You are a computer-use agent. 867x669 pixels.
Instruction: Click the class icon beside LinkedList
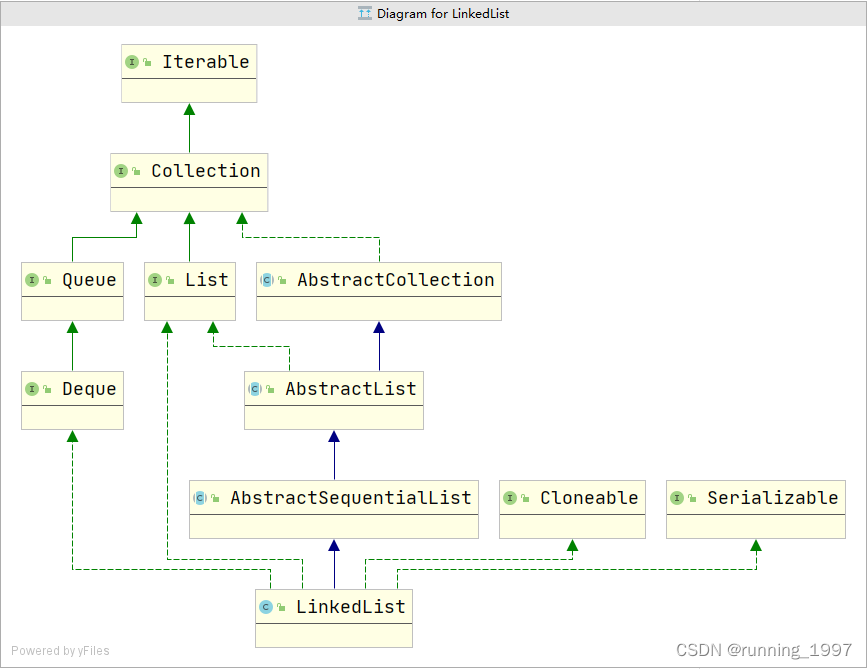point(265,607)
